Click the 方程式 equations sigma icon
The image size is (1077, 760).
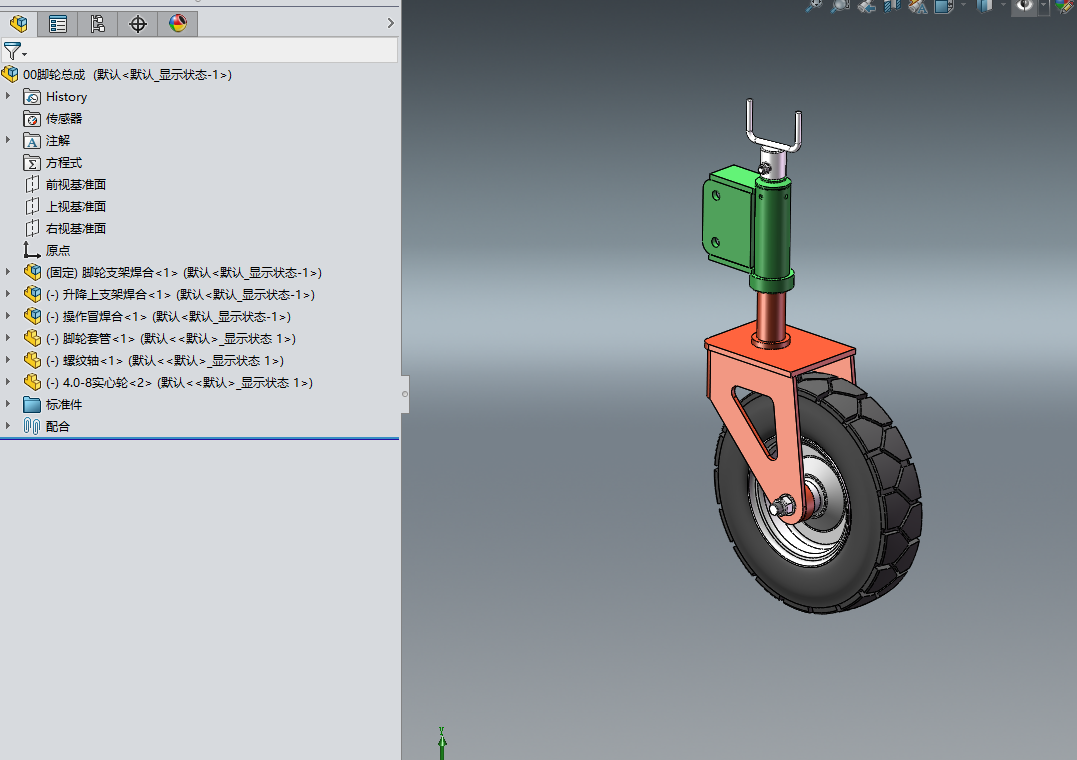(x=32, y=163)
